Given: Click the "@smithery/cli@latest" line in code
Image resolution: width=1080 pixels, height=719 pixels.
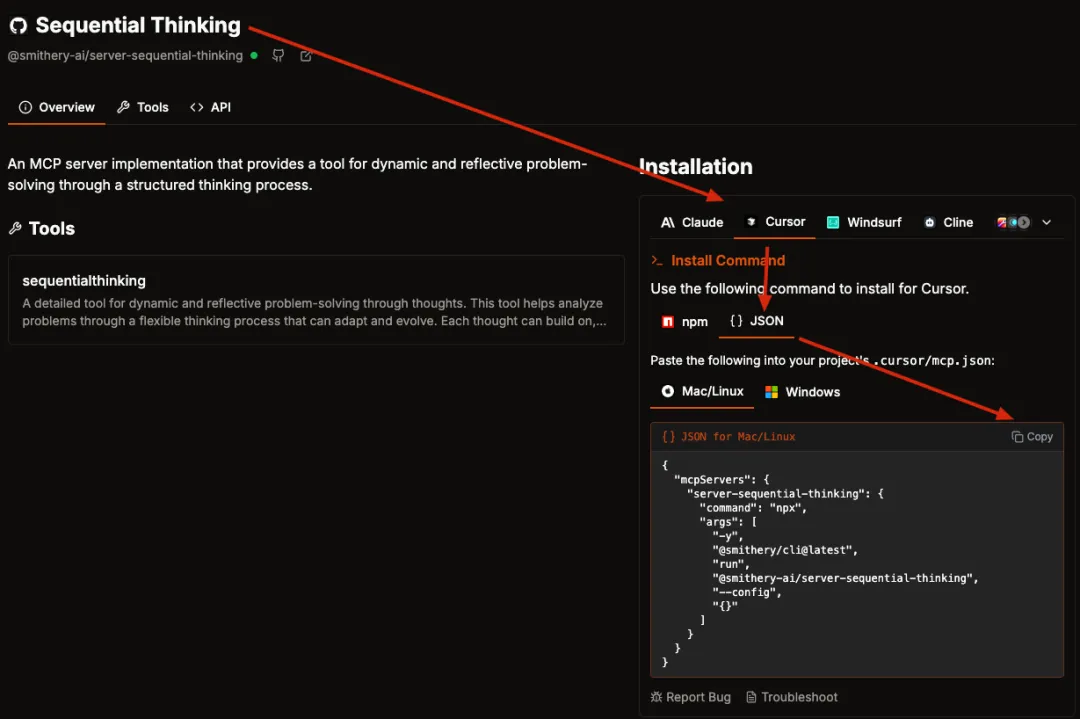Looking at the screenshot, I should pos(785,550).
